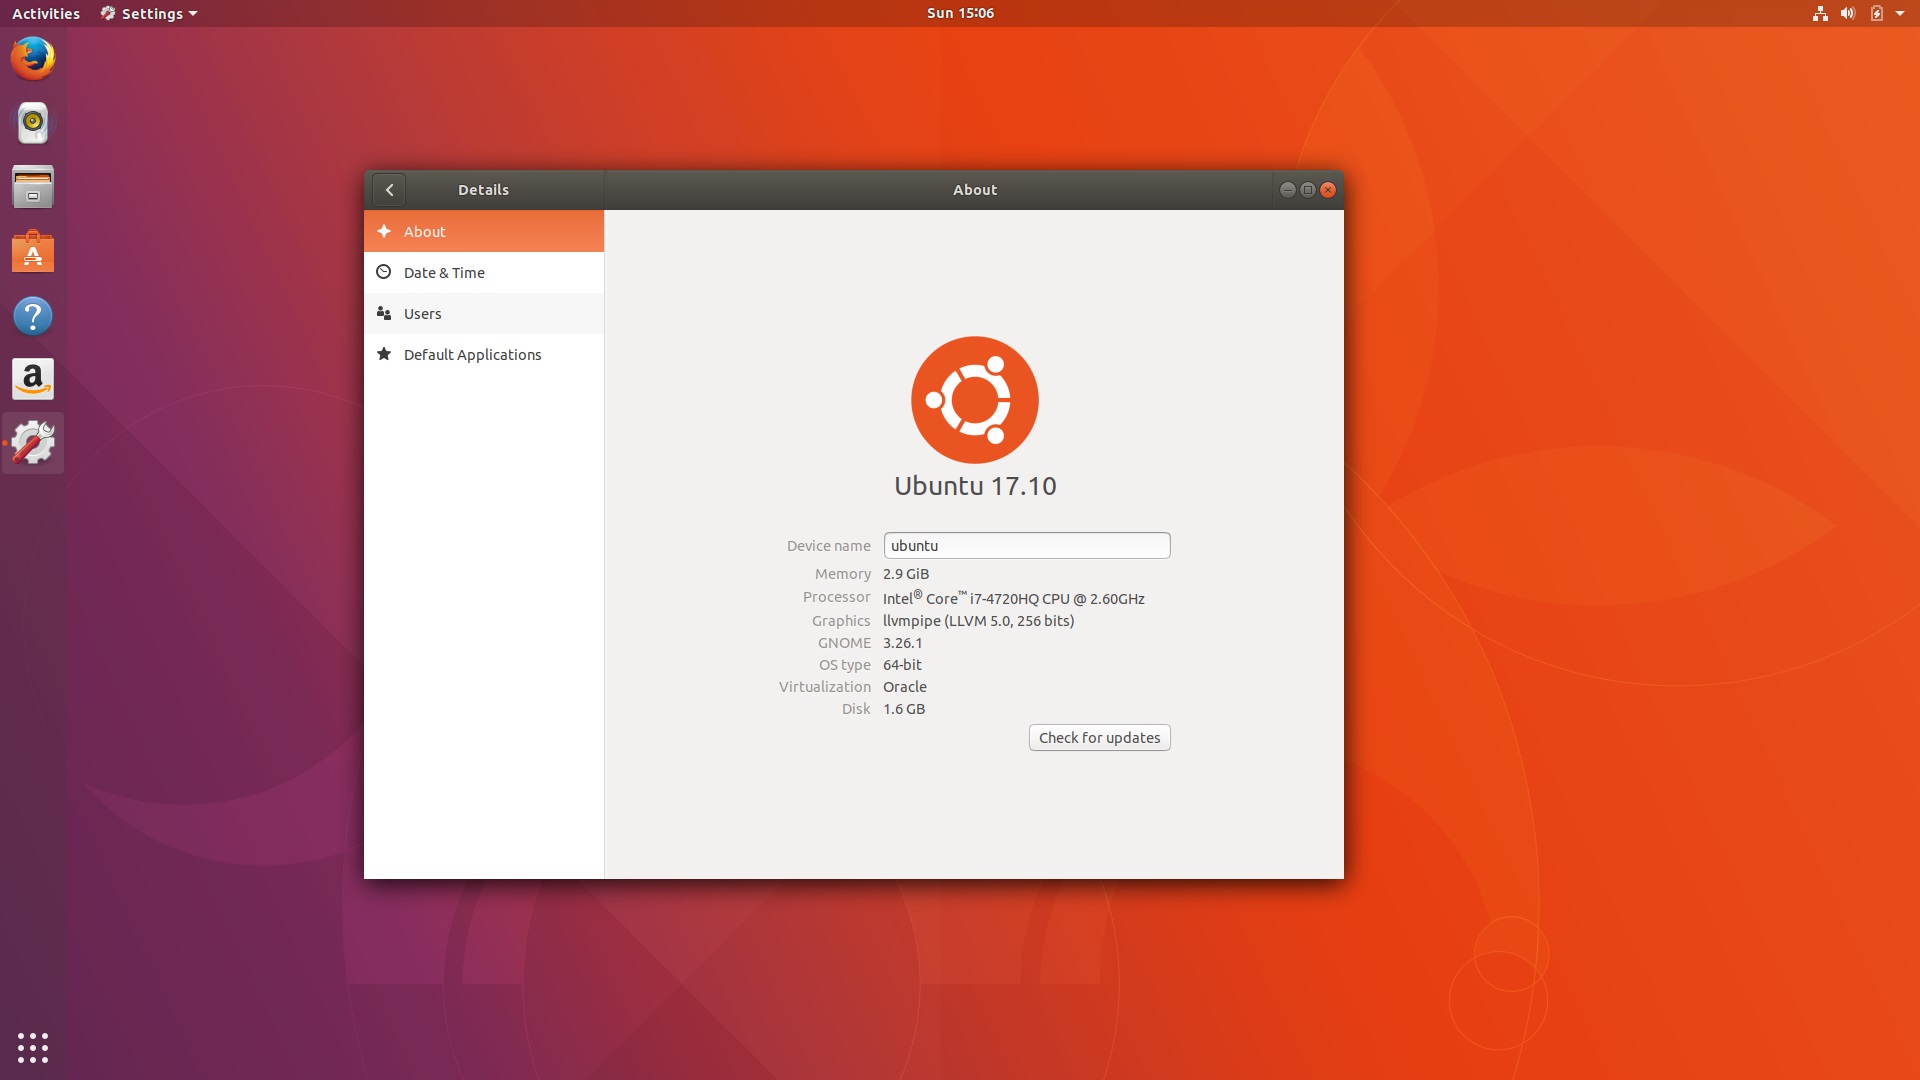1920x1080 pixels.
Task: Open the clock calendar dropdown
Action: click(x=960, y=13)
